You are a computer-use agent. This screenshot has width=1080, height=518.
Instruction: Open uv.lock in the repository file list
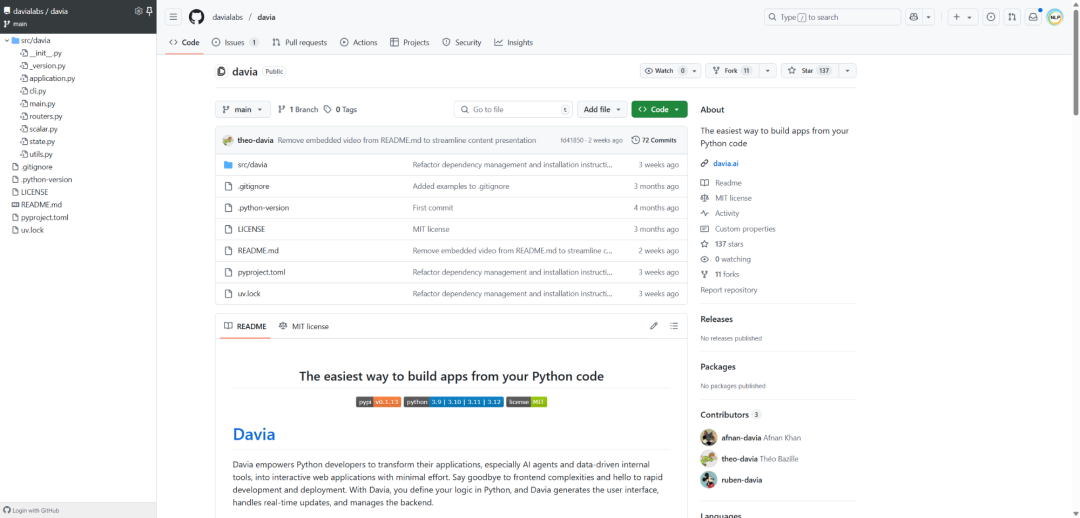(x=249, y=293)
